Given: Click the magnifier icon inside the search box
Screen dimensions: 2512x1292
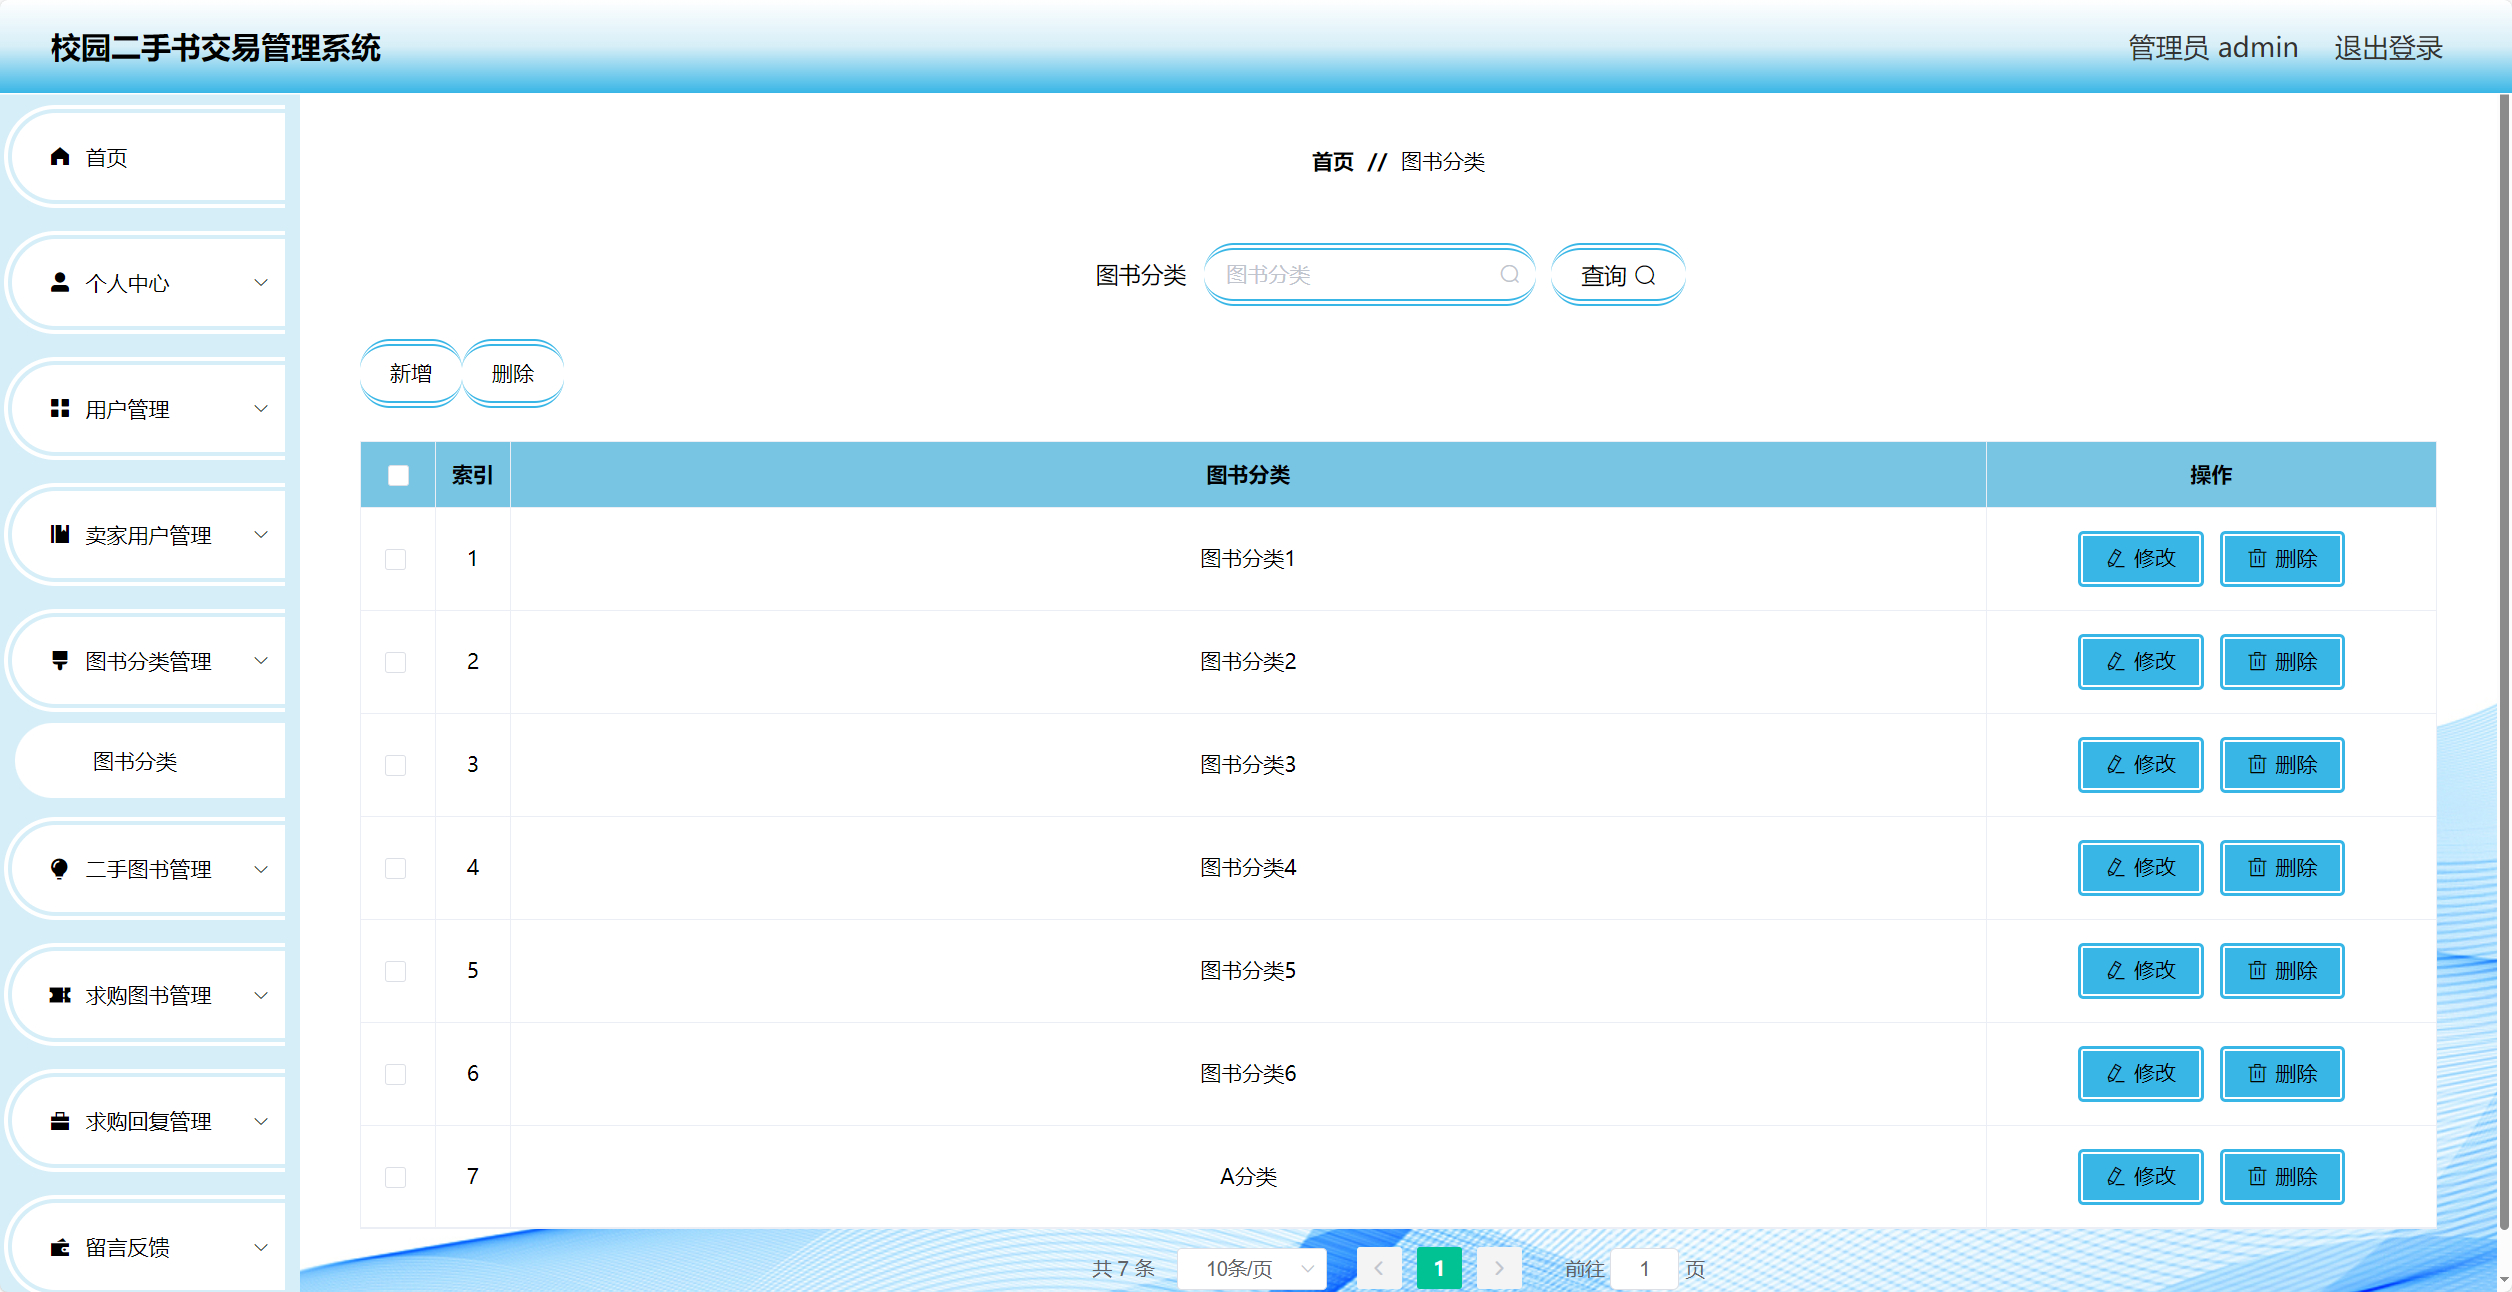Looking at the screenshot, I should tap(1510, 274).
